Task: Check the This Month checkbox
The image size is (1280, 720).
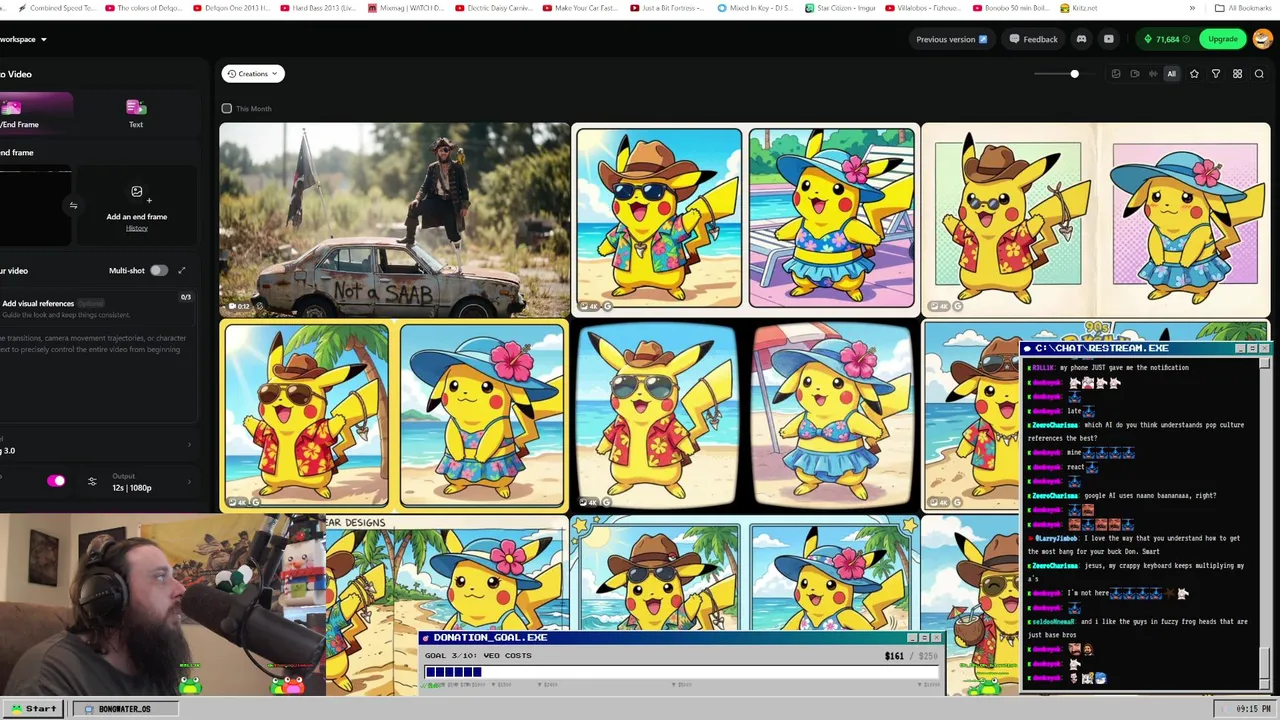Action: coord(227,108)
